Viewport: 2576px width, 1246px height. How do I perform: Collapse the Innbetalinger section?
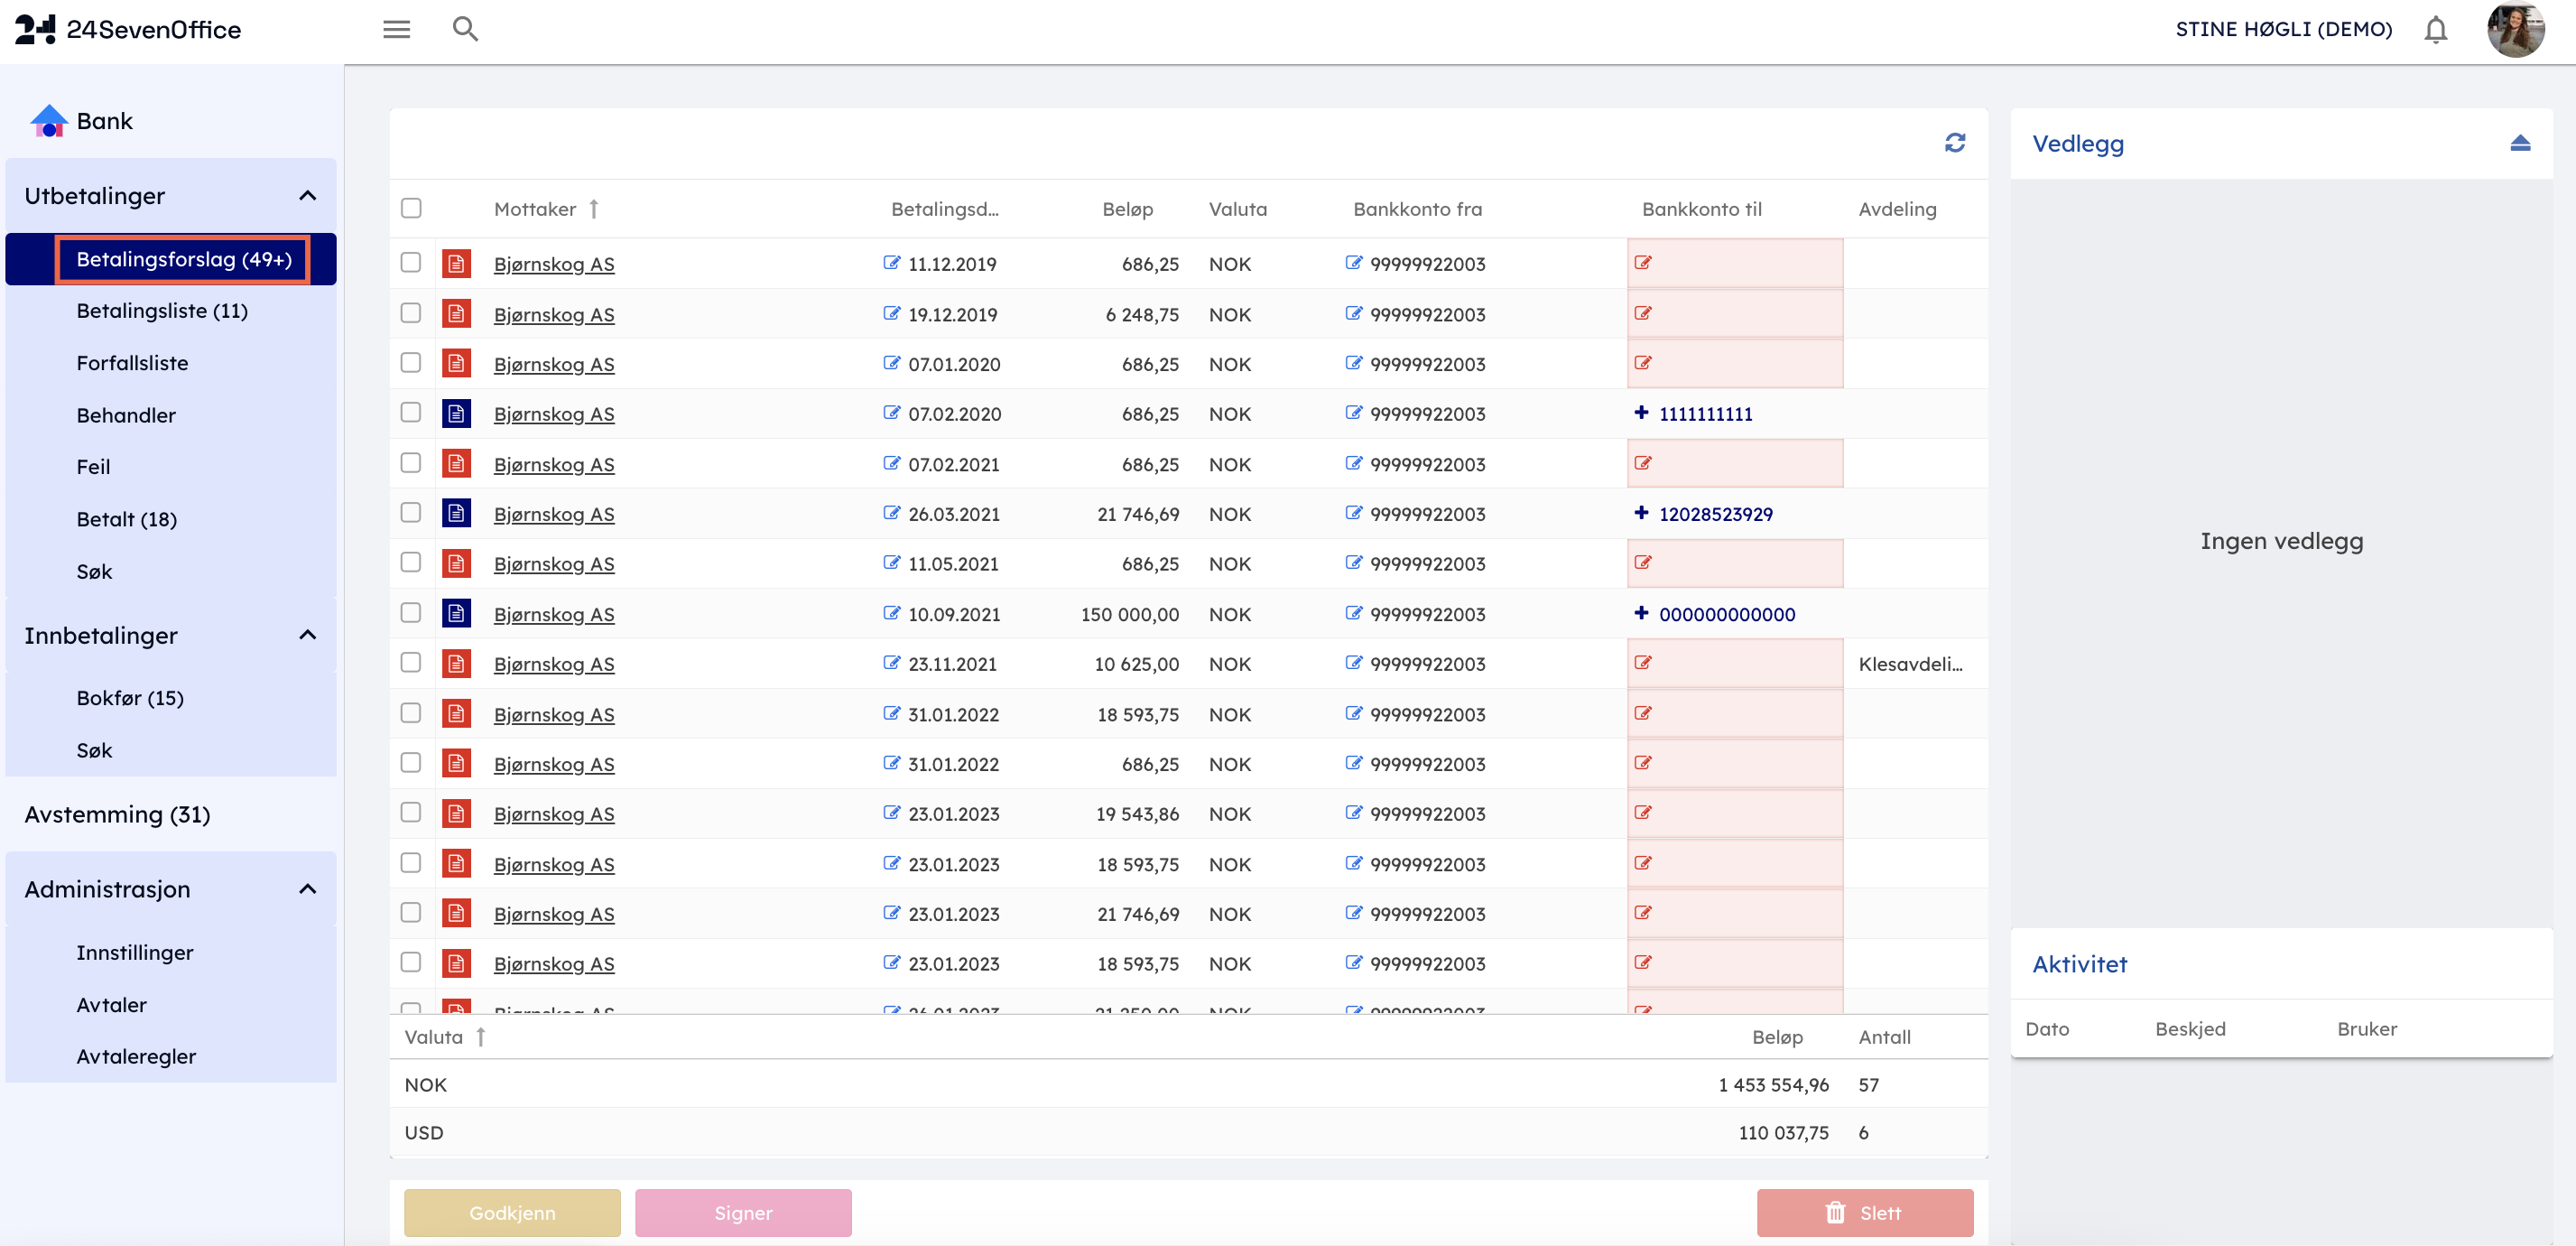pyautogui.click(x=307, y=635)
